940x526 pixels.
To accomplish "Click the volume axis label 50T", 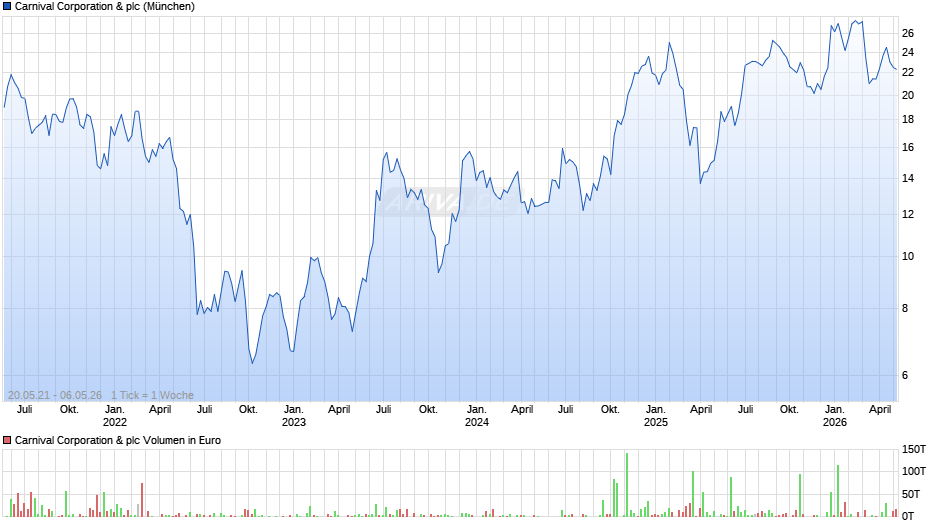I will tap(911, 494).
